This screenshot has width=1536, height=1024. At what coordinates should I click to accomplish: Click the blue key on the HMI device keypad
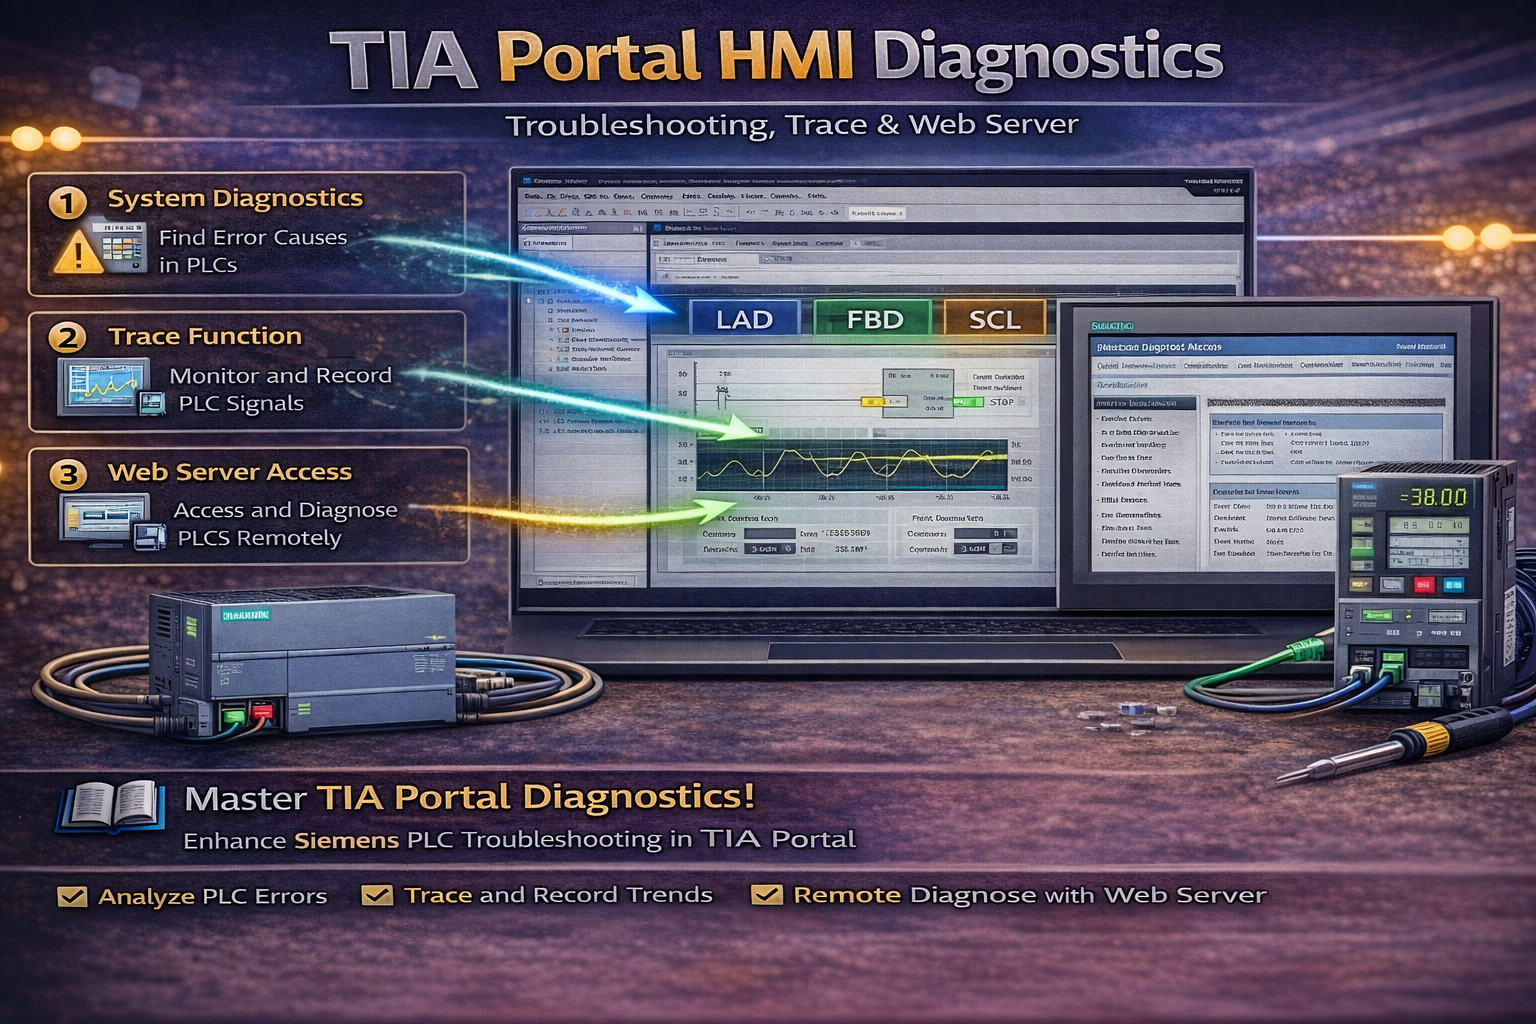click(1453, 586)
